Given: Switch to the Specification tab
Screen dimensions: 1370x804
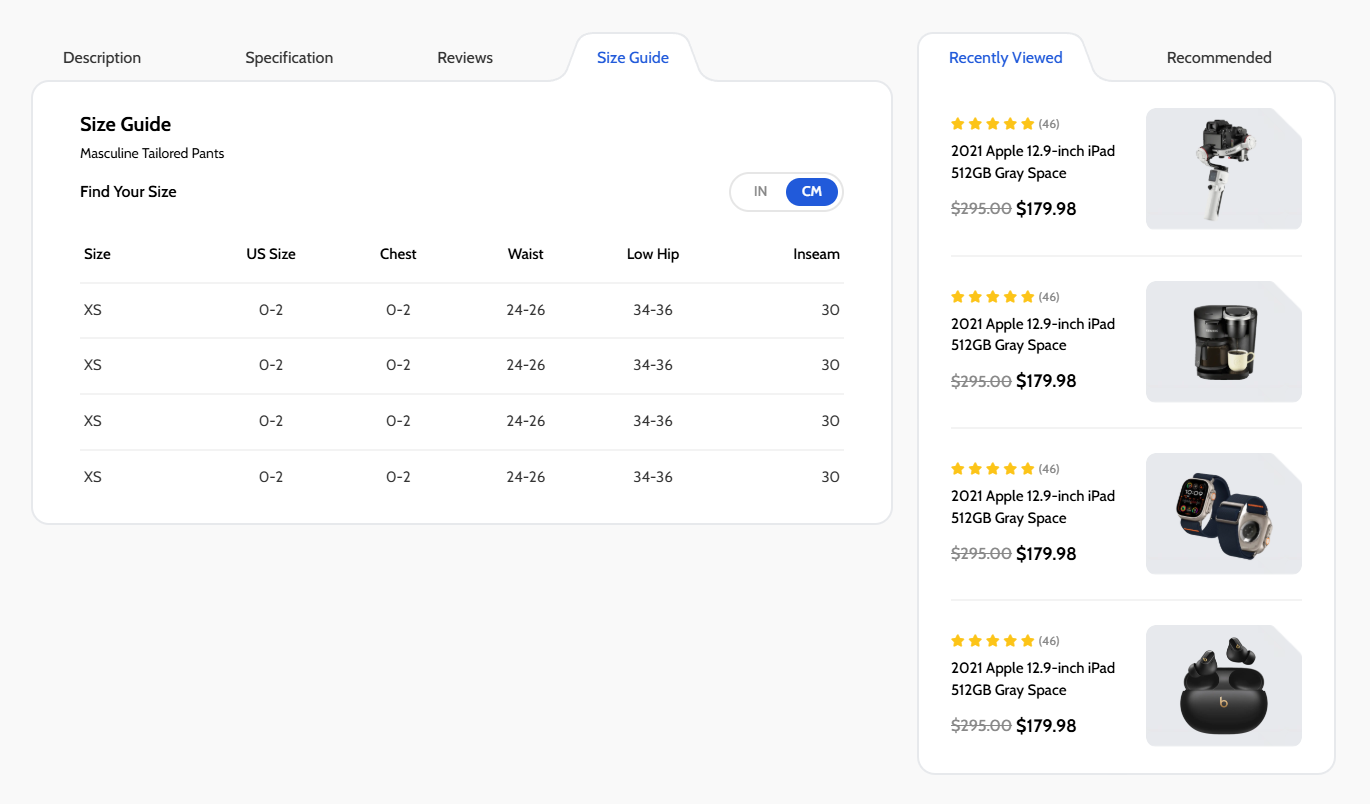Looking at the screenshot, I should 289,58.
